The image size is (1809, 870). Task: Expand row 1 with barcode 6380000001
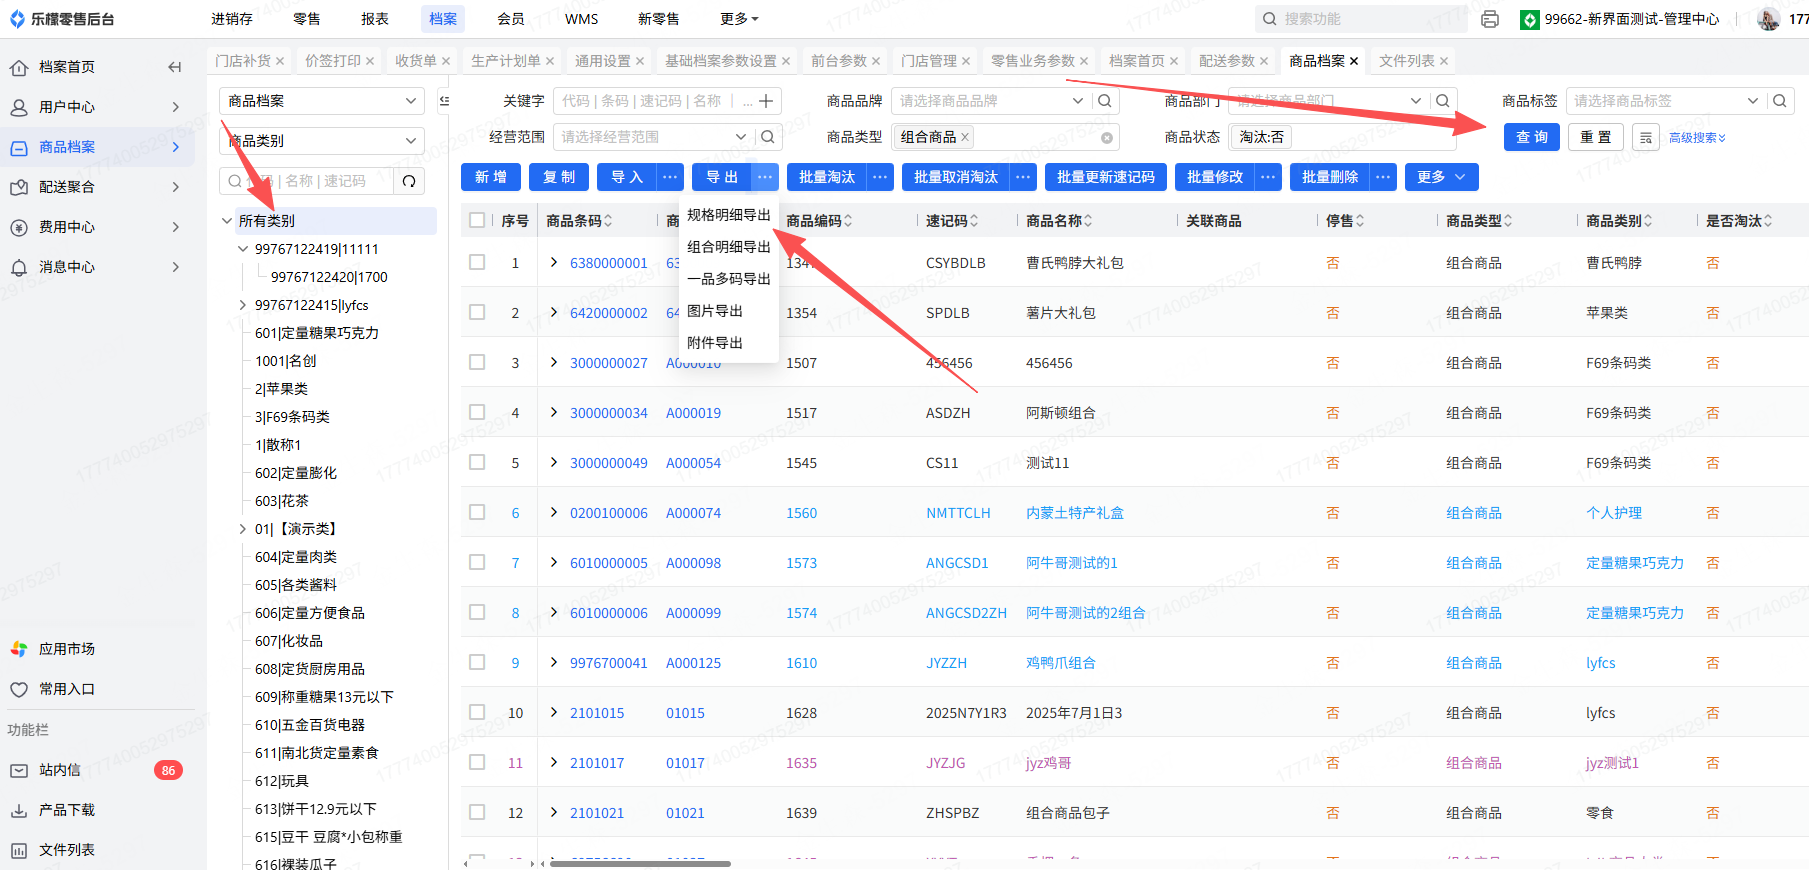click(554, 262)
